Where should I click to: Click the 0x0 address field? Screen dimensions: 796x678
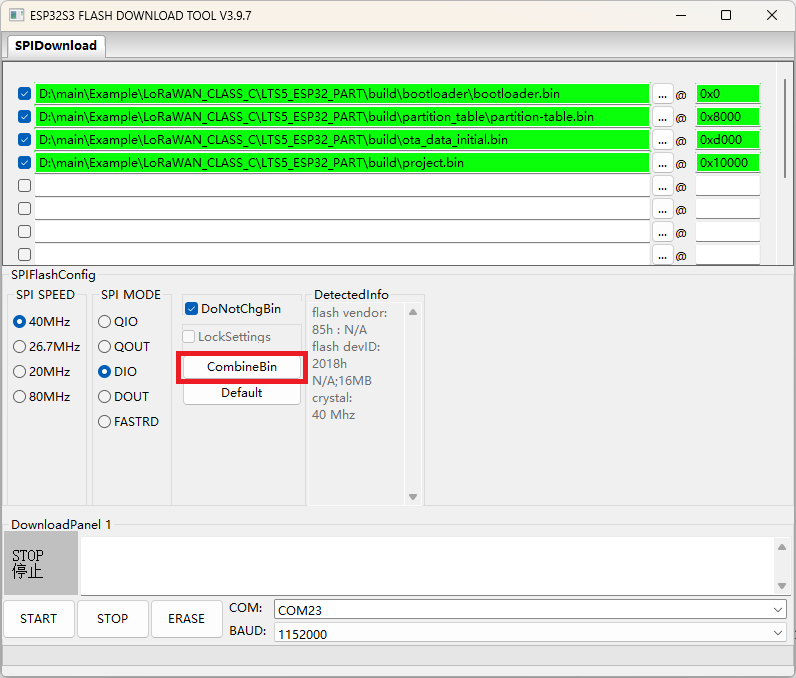pos(727,94)
